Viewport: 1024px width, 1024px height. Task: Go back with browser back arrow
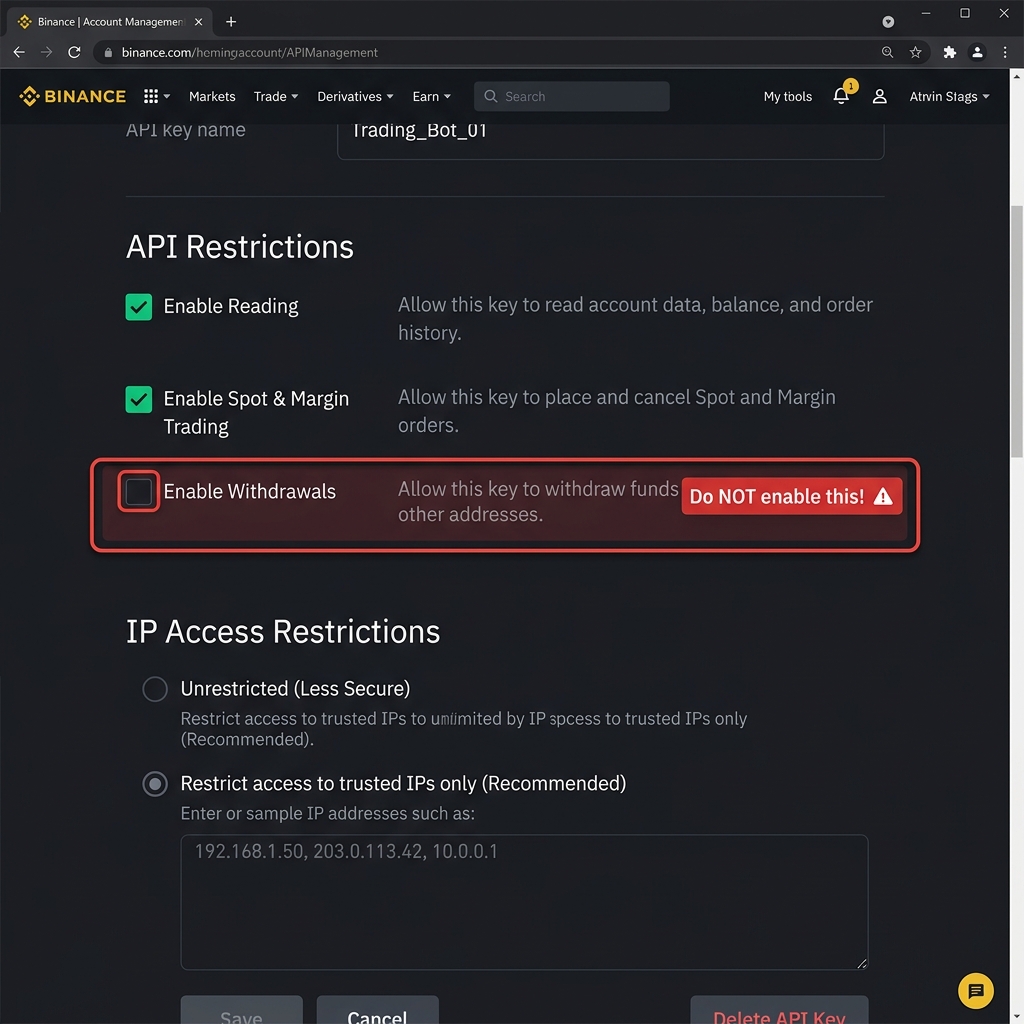click(x=19, y=52)
